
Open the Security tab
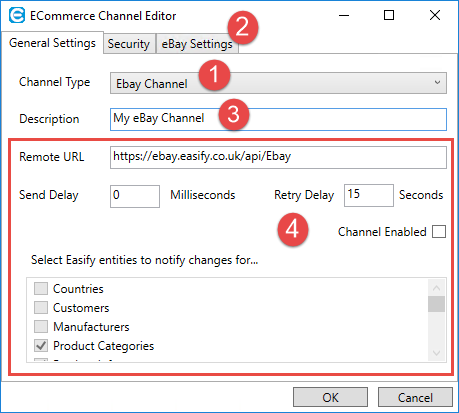[x=129, y=44]
